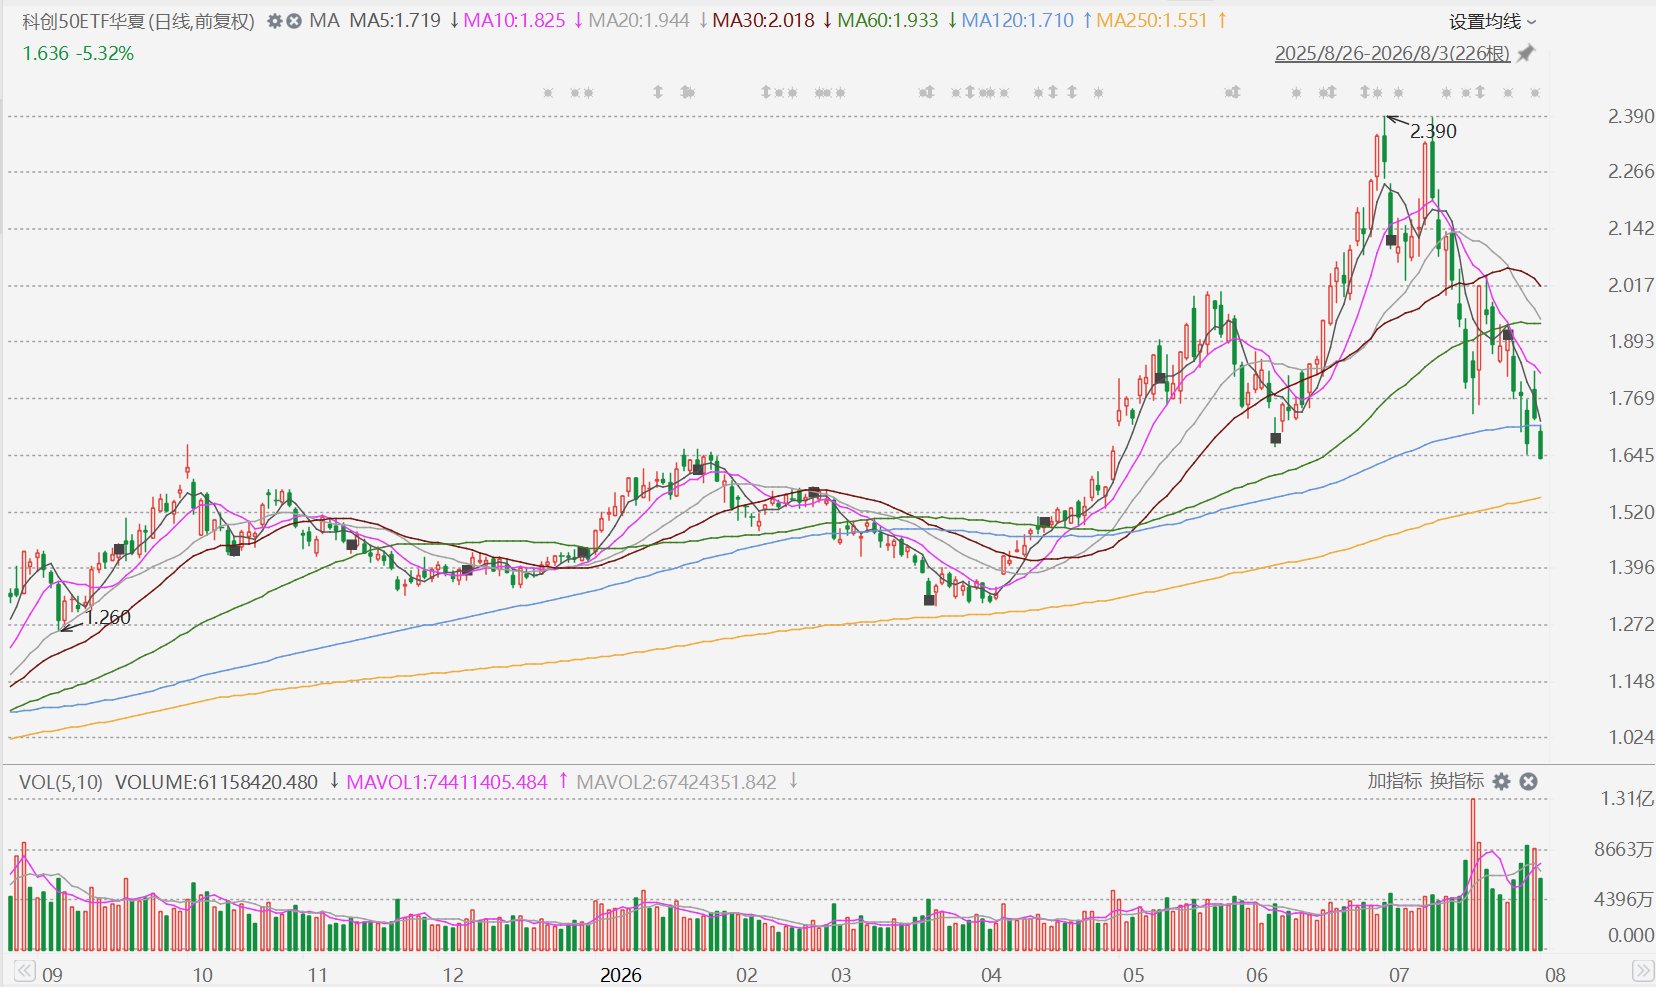Click the 1.024 price axis label
The width and height of the screenshot is (1656, 987).
pyautogui.click(x=1631, y=737)
